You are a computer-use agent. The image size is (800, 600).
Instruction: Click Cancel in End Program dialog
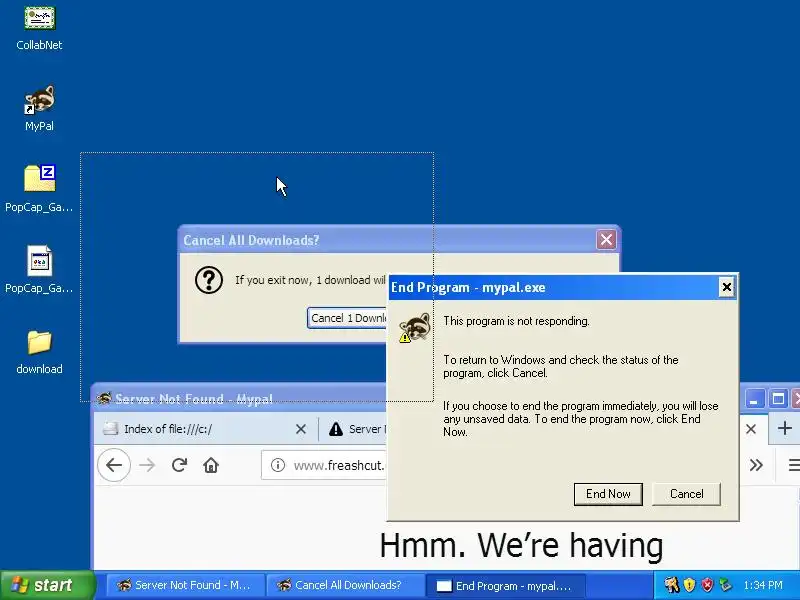coord(686,494)
